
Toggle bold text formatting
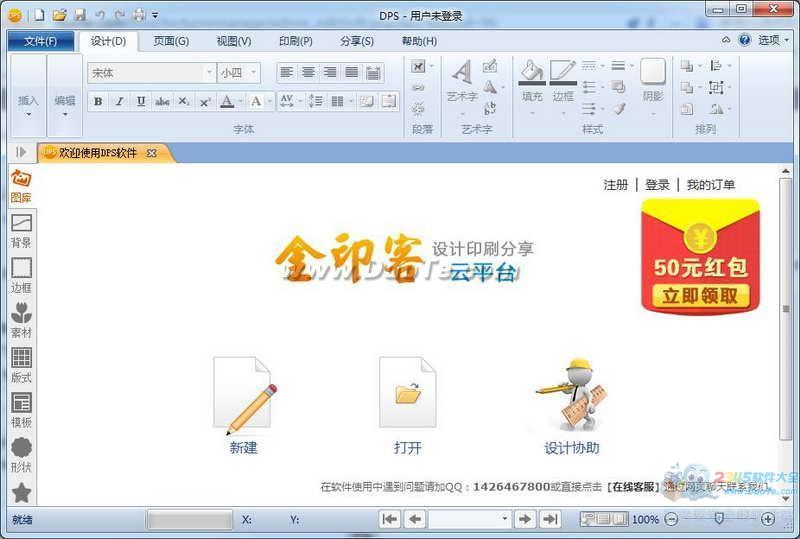(x=98, y=102)
